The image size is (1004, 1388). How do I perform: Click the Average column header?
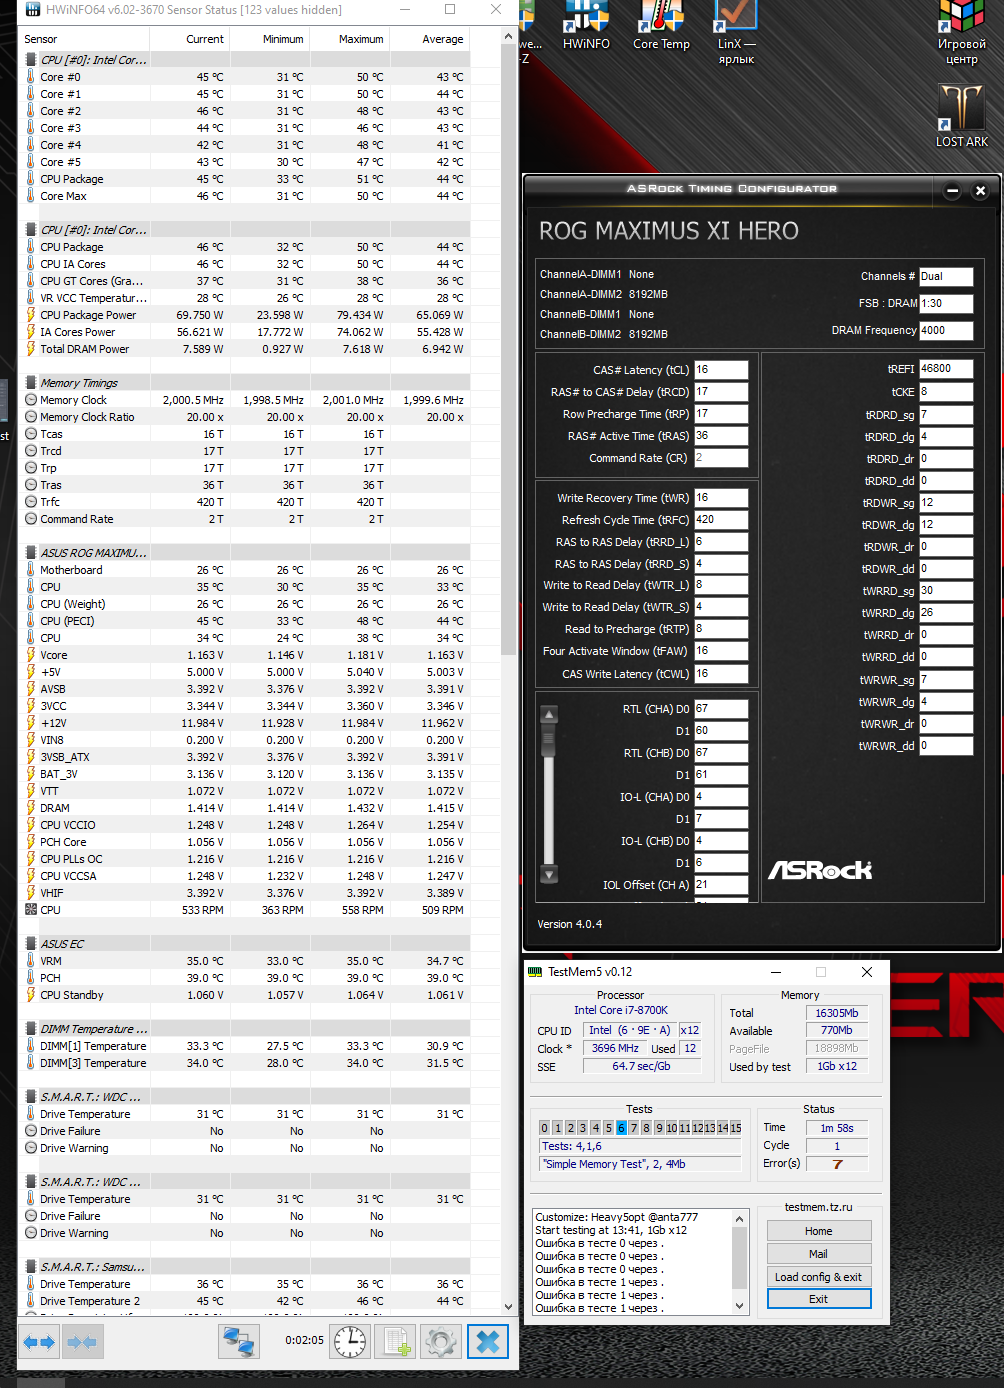click(x=430, y=39)
